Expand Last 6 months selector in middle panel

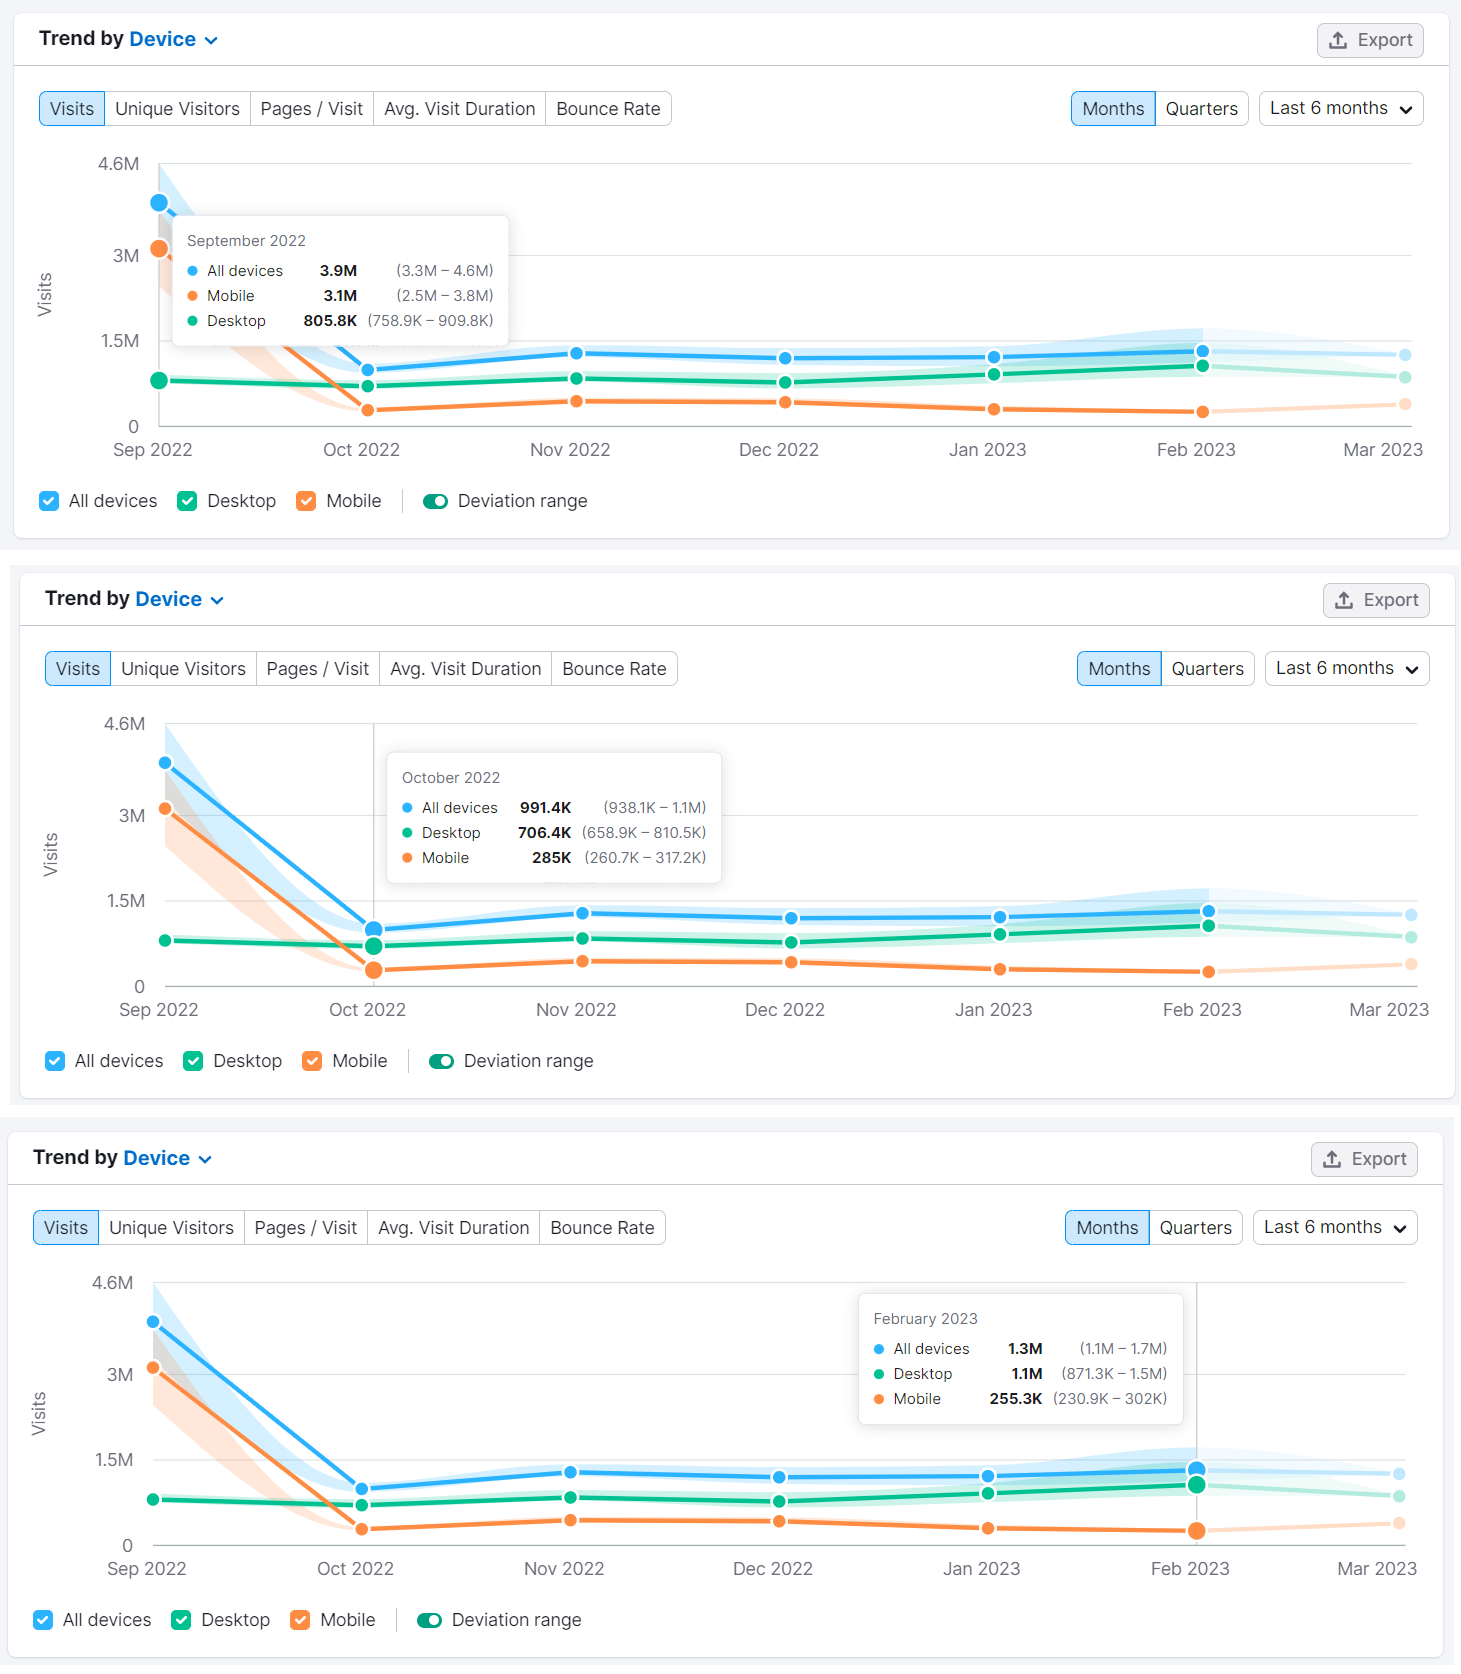(x=1346, y=668)
